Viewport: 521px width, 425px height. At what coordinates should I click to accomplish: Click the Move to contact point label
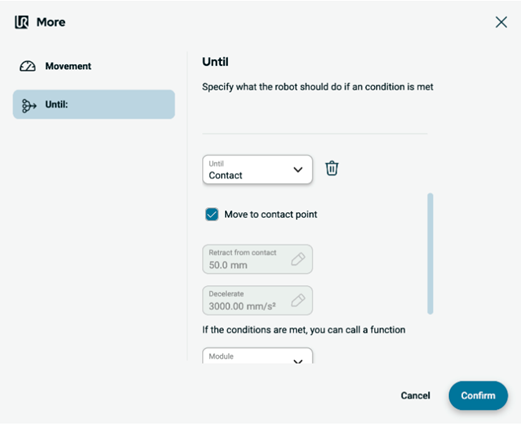tap(271, 214)
